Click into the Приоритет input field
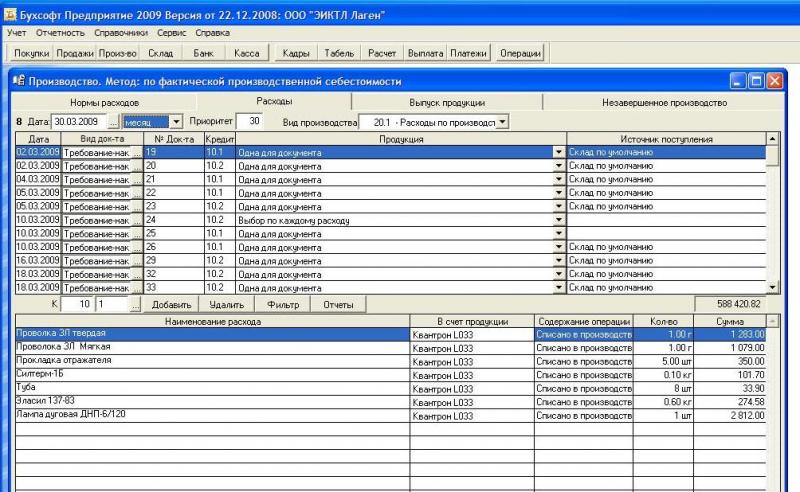800x492 pixels. 249,121
